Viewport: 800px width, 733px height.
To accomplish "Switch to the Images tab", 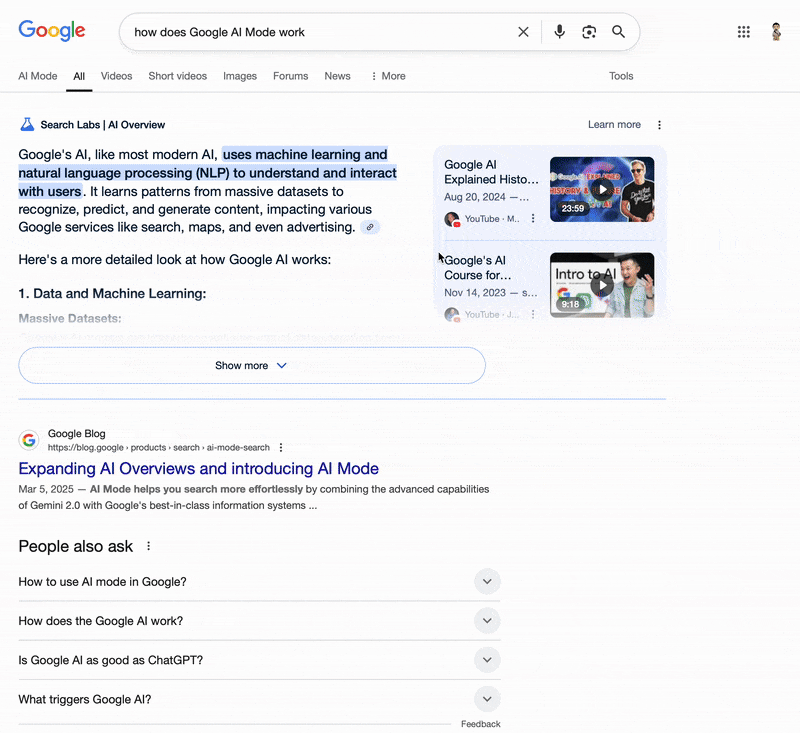I will coord(240,76).
